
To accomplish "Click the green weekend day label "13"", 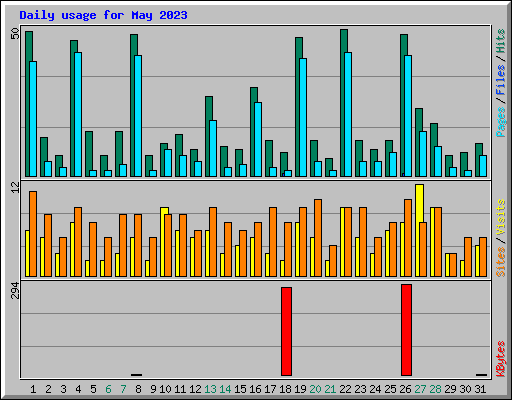I will point(210,389).
